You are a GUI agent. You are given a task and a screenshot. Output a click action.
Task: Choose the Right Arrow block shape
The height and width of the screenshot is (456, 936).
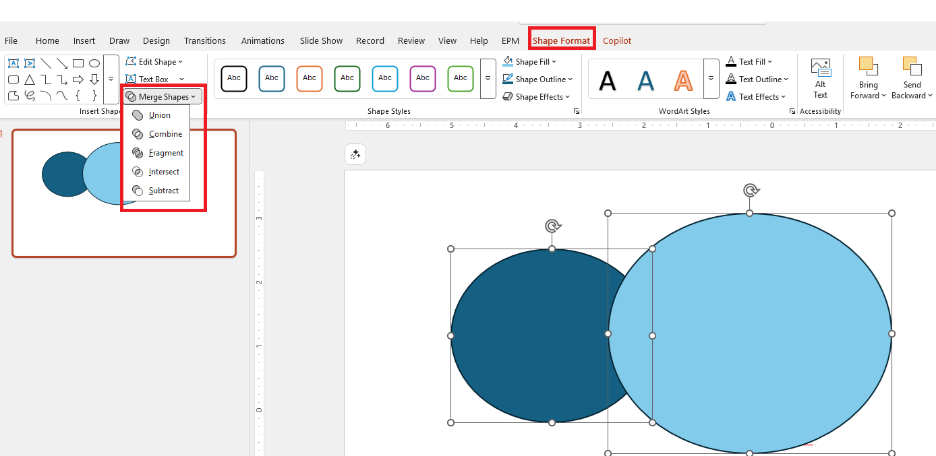[x=78, y=79]
